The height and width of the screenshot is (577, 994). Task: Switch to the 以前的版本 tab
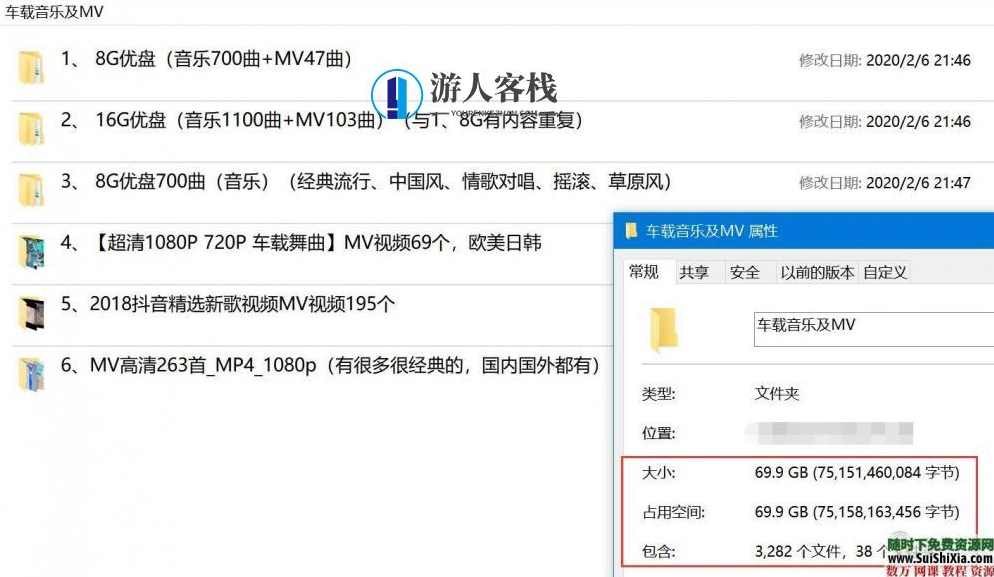817,271
